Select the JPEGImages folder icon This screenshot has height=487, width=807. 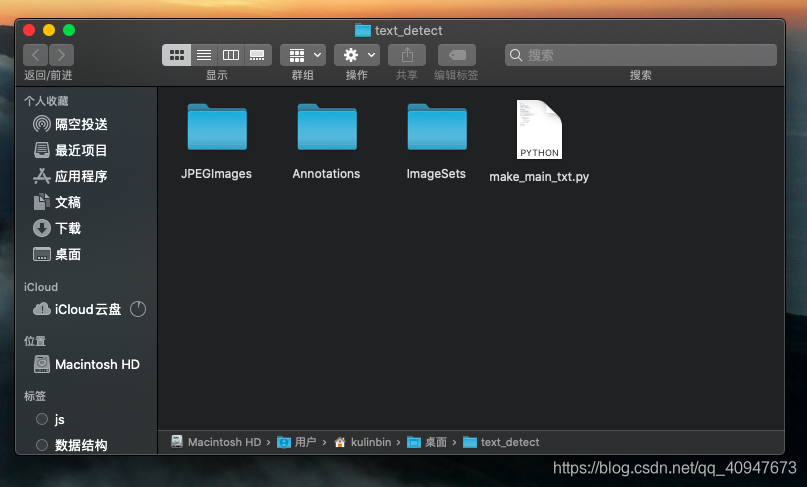(x=217, y=127)
